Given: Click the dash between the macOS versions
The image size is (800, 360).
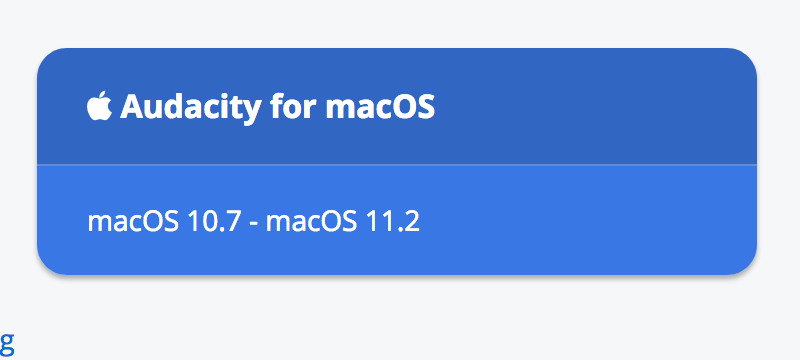Looking at the screenshot, I should coord(253,224).
